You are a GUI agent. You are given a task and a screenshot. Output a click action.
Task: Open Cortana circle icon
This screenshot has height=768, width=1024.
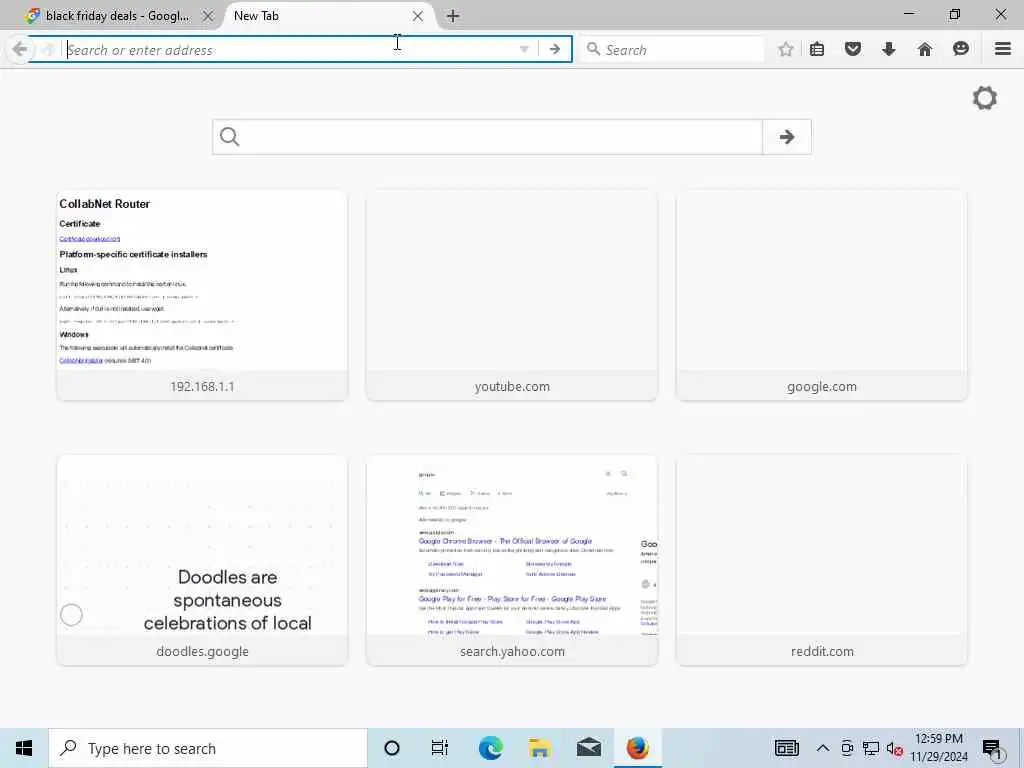click(x=392, y=748)
